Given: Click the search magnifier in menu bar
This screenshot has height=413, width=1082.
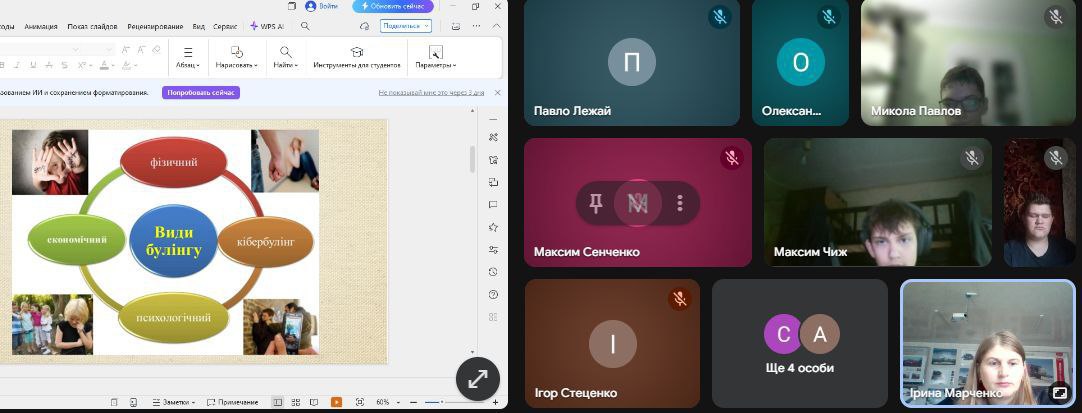Looking at the screenshot, I should click(x=305, y=26).
